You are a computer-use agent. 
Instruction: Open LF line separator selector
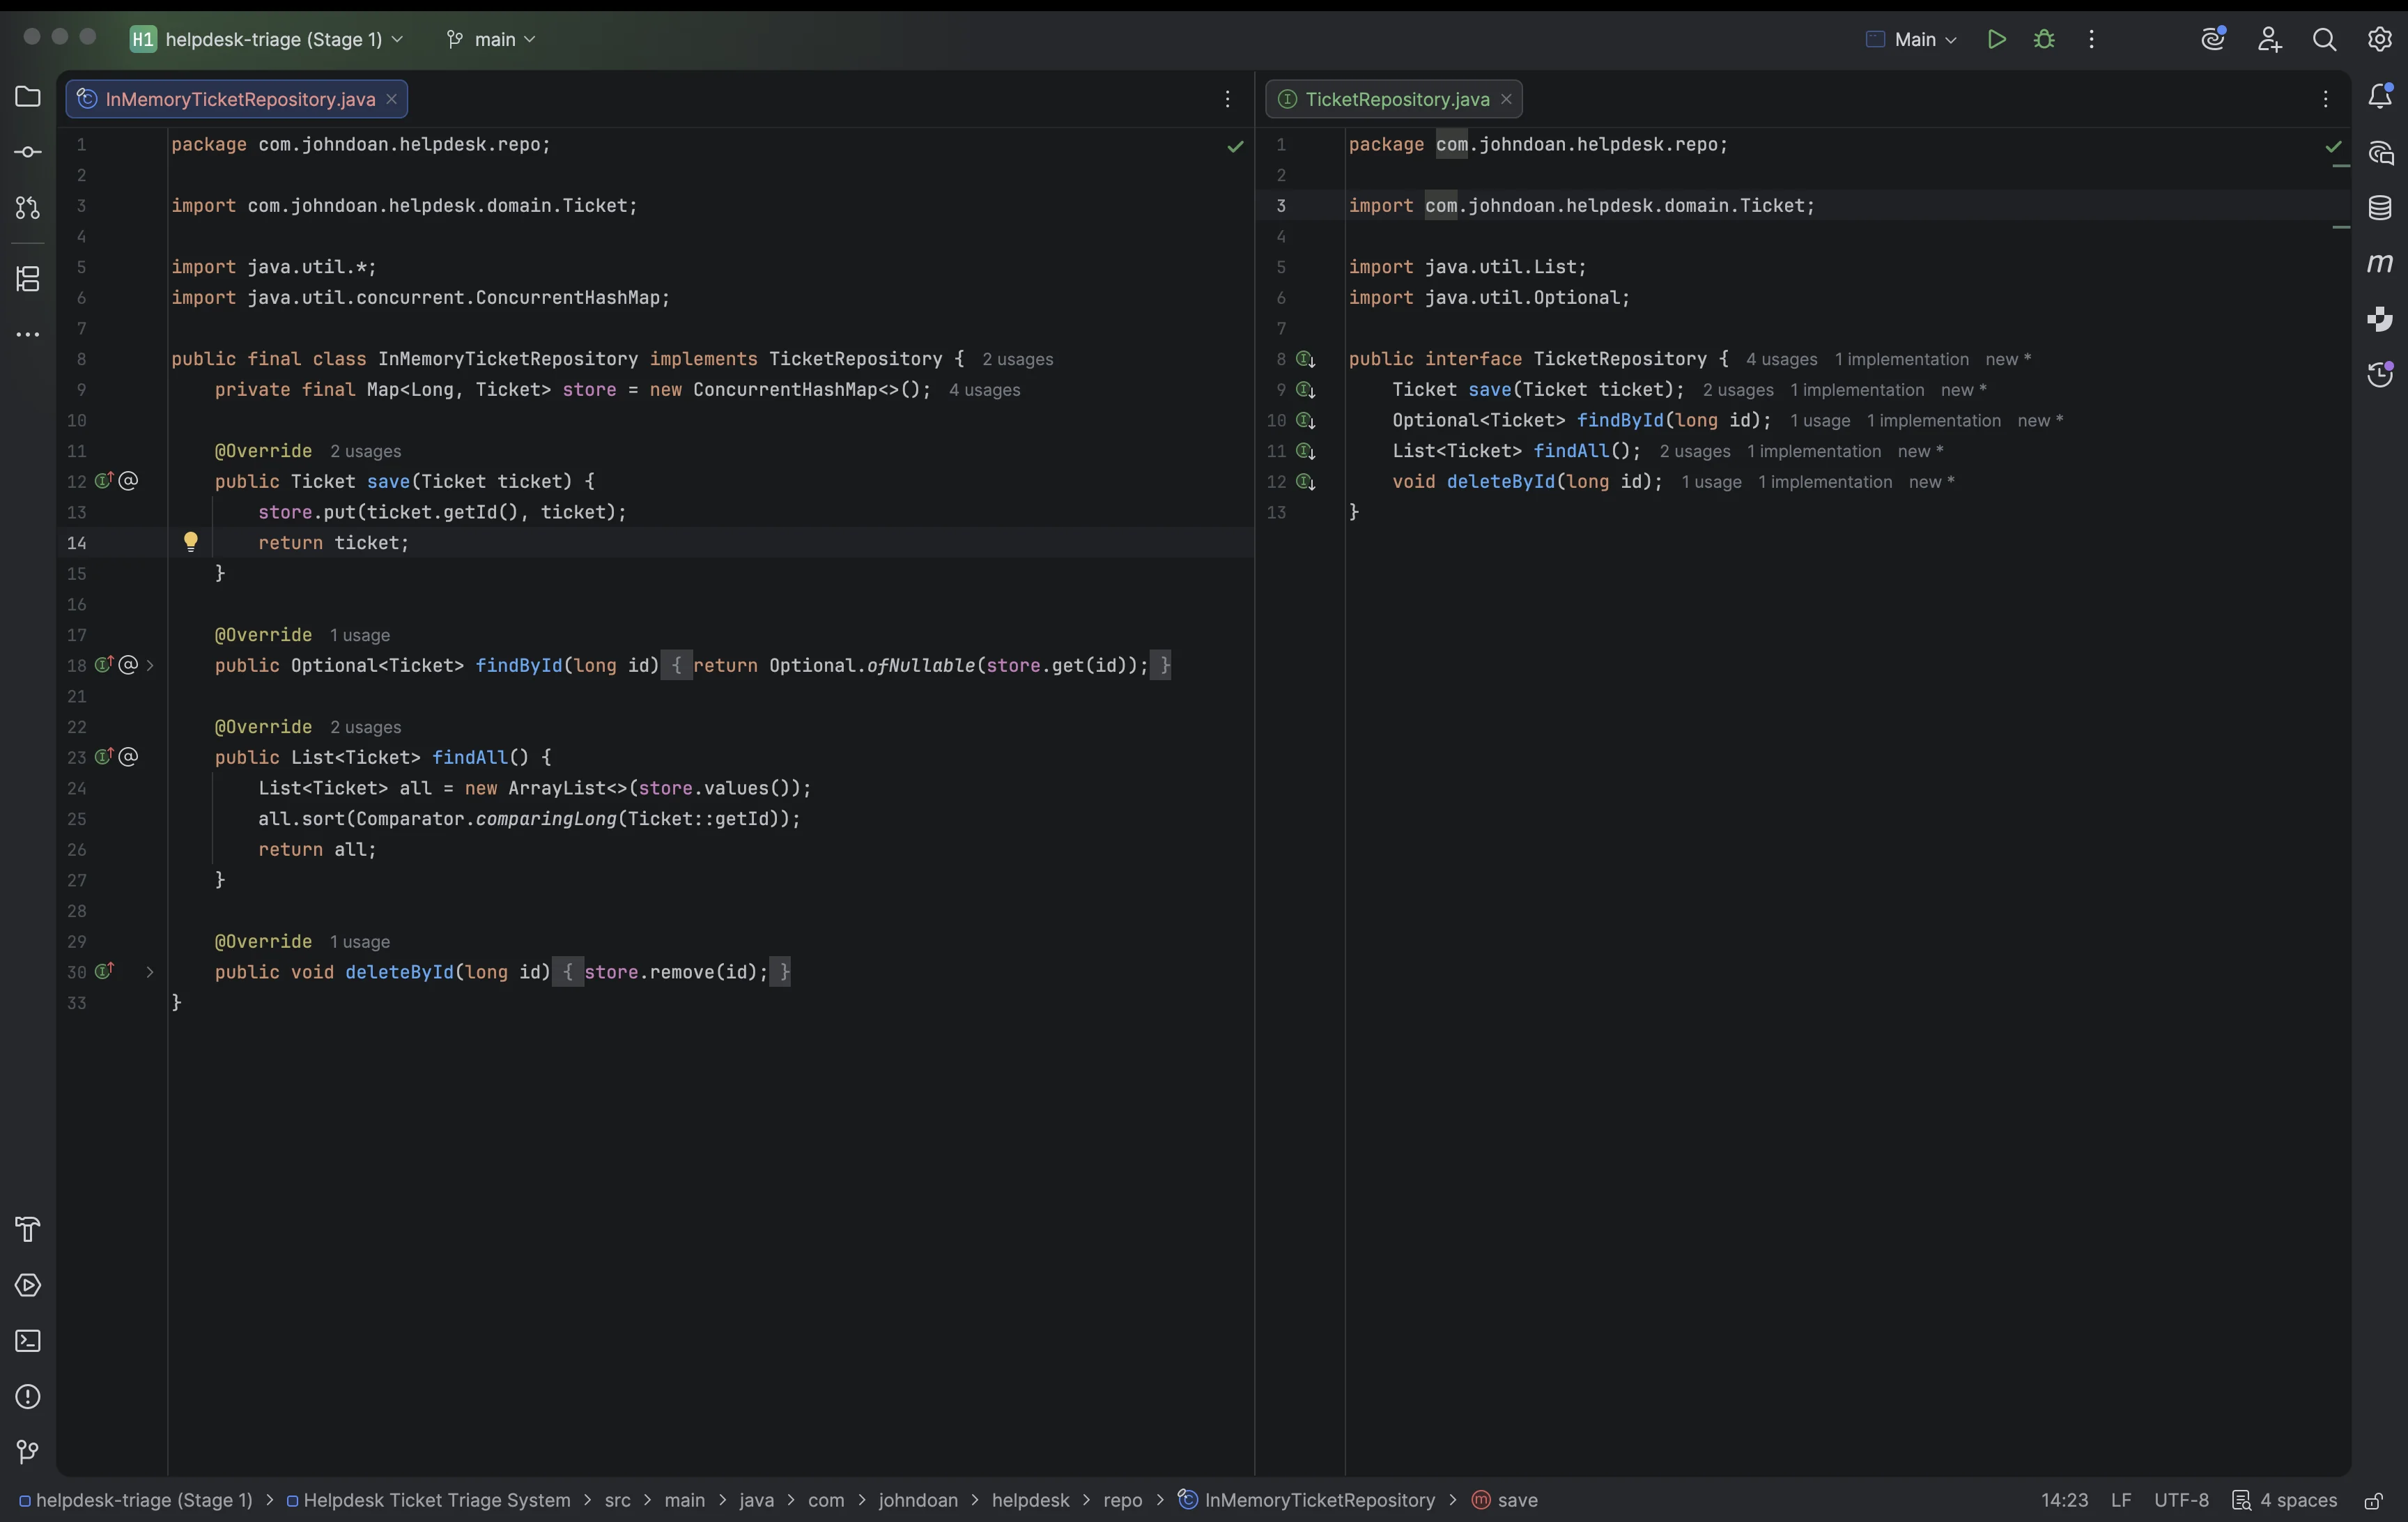point(2121,1500)
